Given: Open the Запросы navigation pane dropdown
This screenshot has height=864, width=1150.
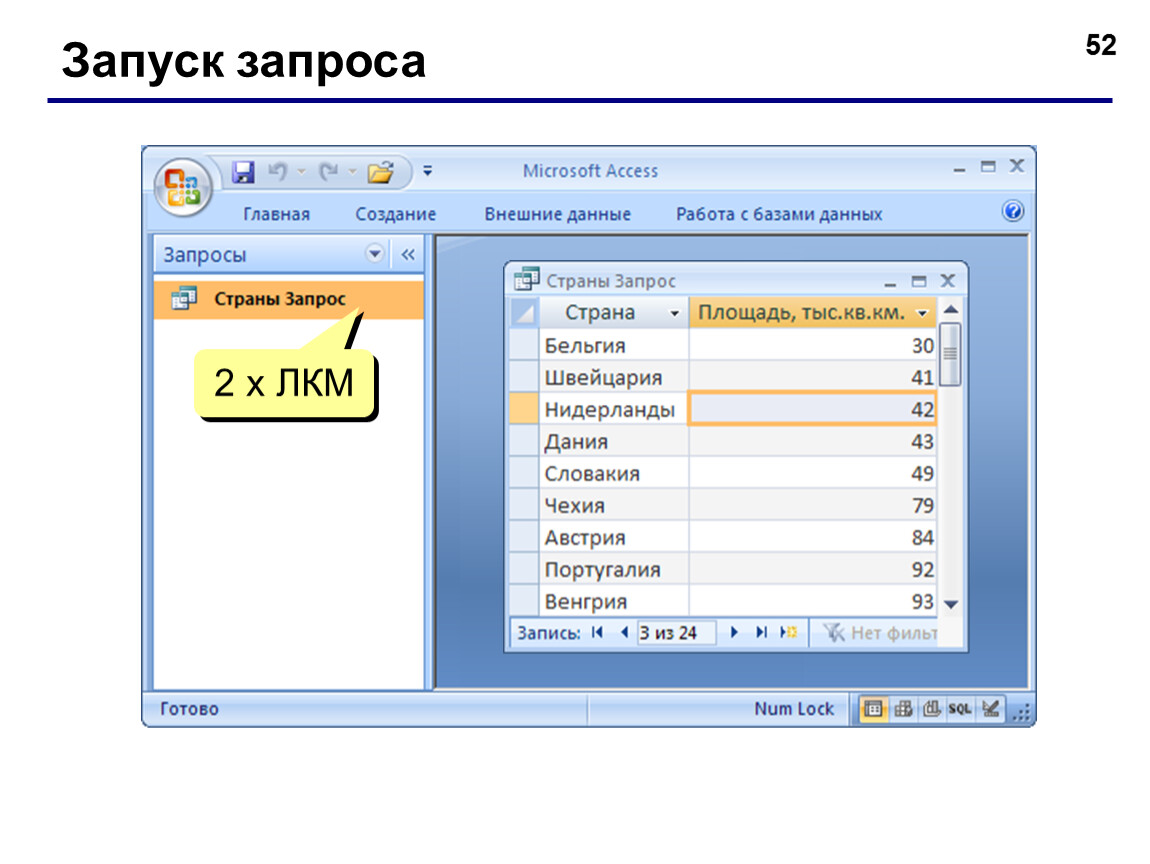Looking at the screenshot, I should pyautogui.click(x=374, y=254).
